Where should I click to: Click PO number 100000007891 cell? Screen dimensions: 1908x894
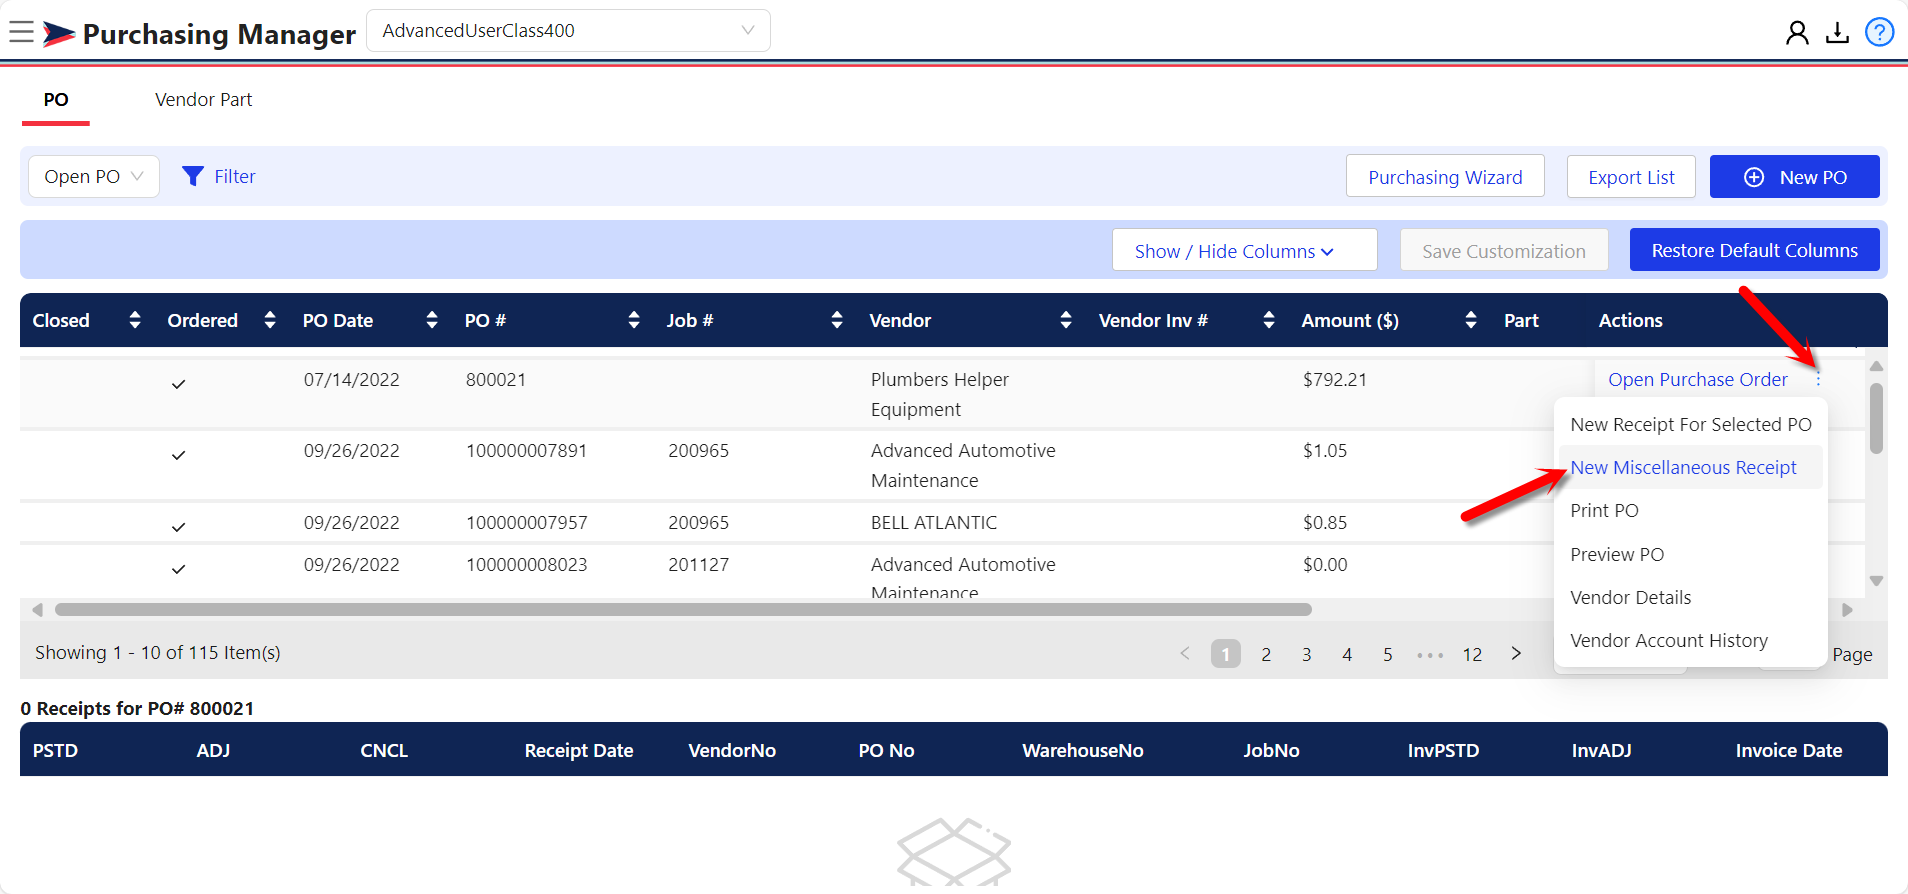coord(526,451)
